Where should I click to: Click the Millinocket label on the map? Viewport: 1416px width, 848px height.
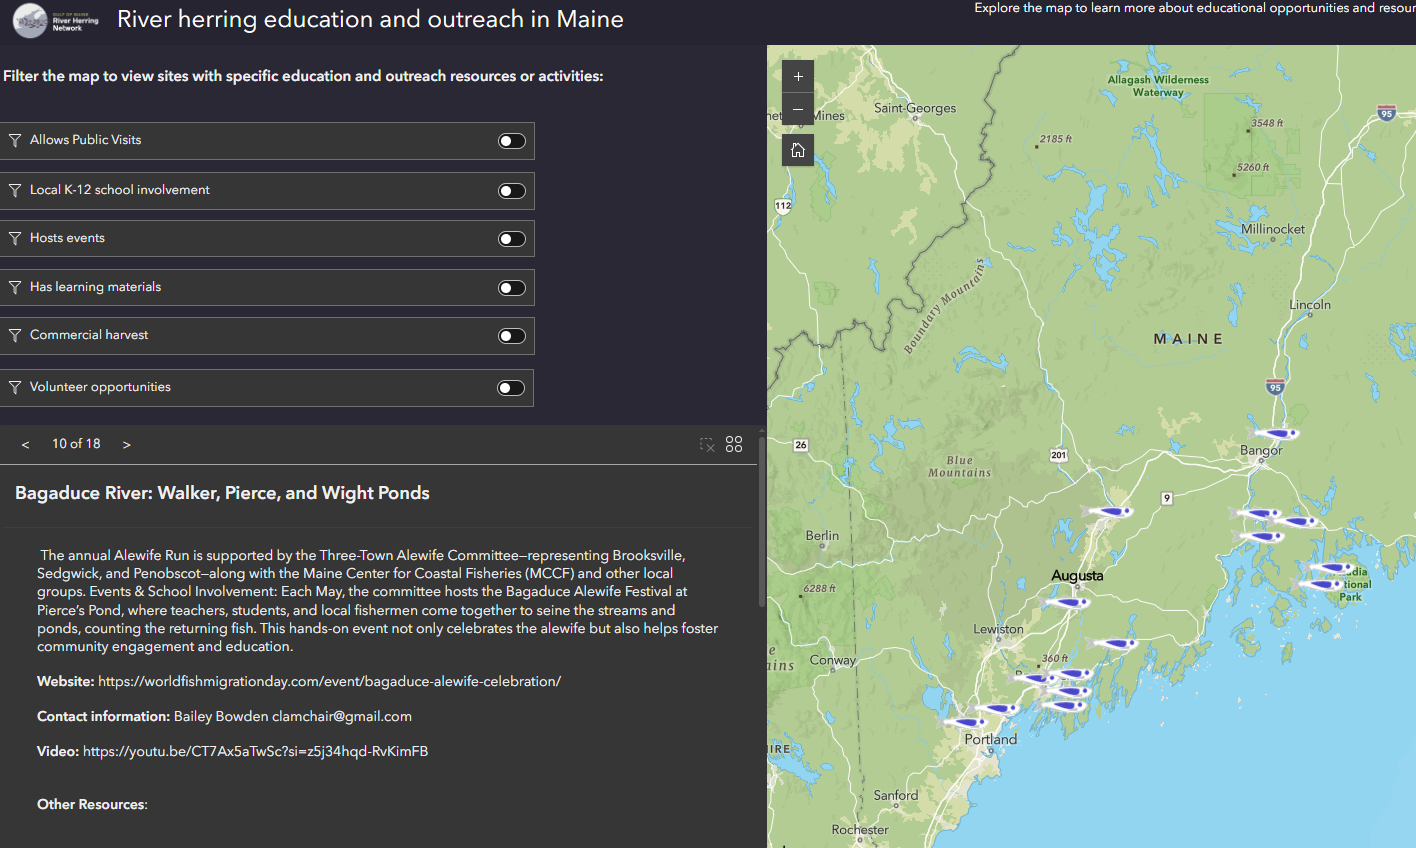pyautogui.click(x=1273, y=229)
